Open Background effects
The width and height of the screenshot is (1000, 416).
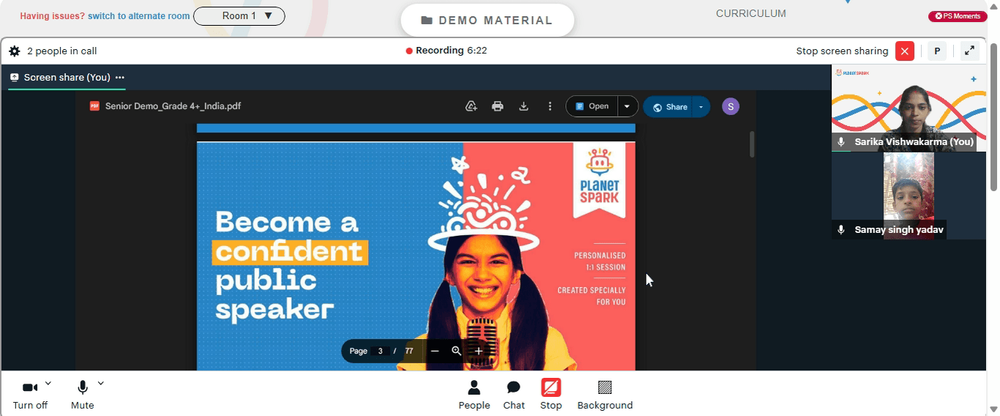tap(605, 395)
